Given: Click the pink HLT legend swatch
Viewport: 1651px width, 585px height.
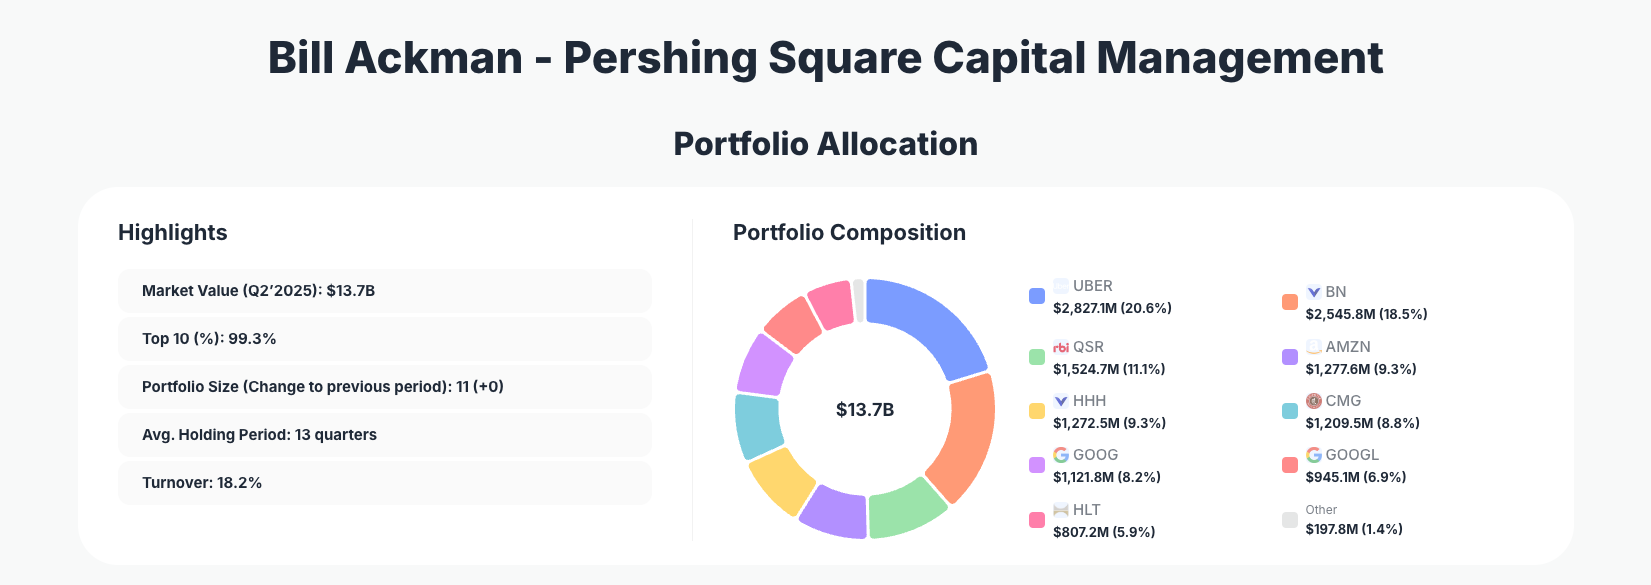Looking at the screenshot, I should (1037, 520).
